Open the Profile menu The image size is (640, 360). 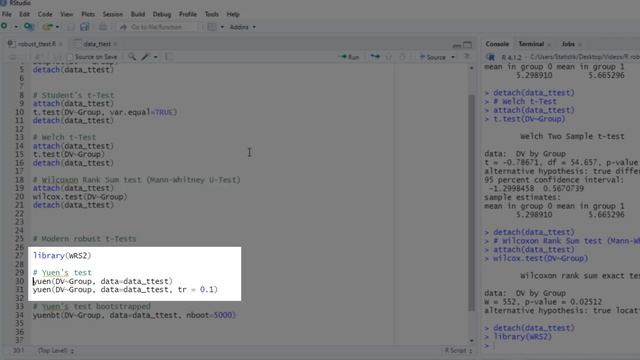coord(188,14)
